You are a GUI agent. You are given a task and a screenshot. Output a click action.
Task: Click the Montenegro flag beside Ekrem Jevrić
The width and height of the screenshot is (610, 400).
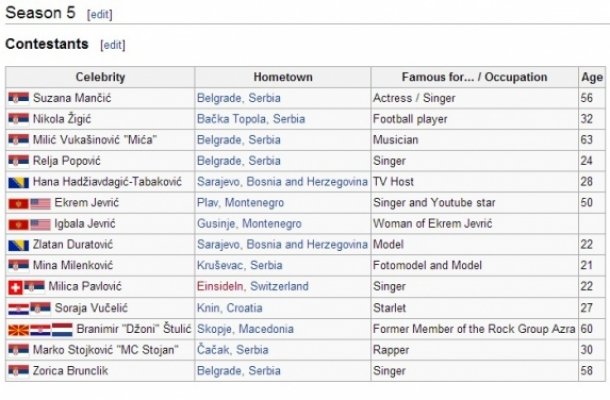tap(18, 203)
